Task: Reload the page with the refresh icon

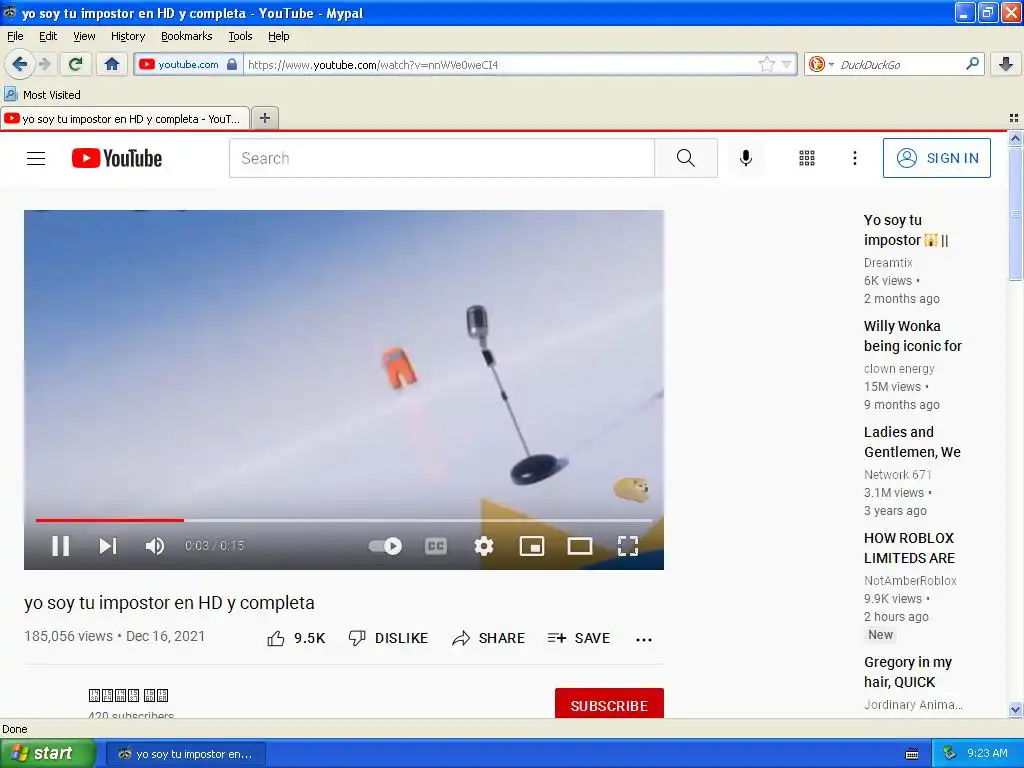Action: [76, 64]
